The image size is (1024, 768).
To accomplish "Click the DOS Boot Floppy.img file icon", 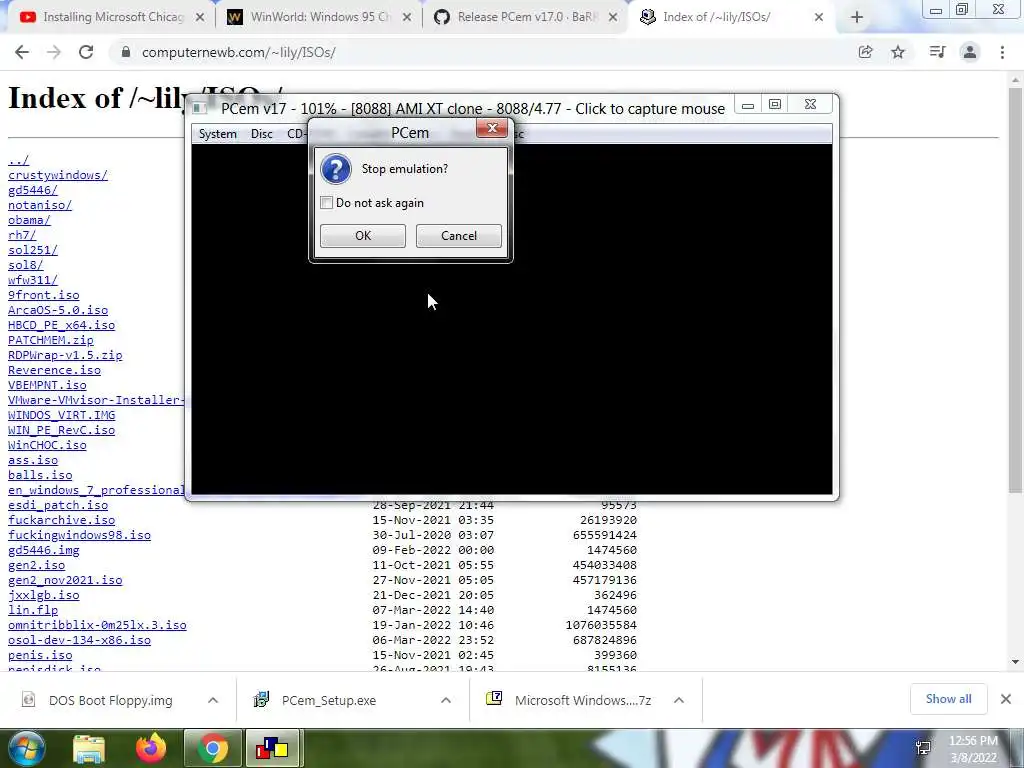I will [x=28, y=699].
